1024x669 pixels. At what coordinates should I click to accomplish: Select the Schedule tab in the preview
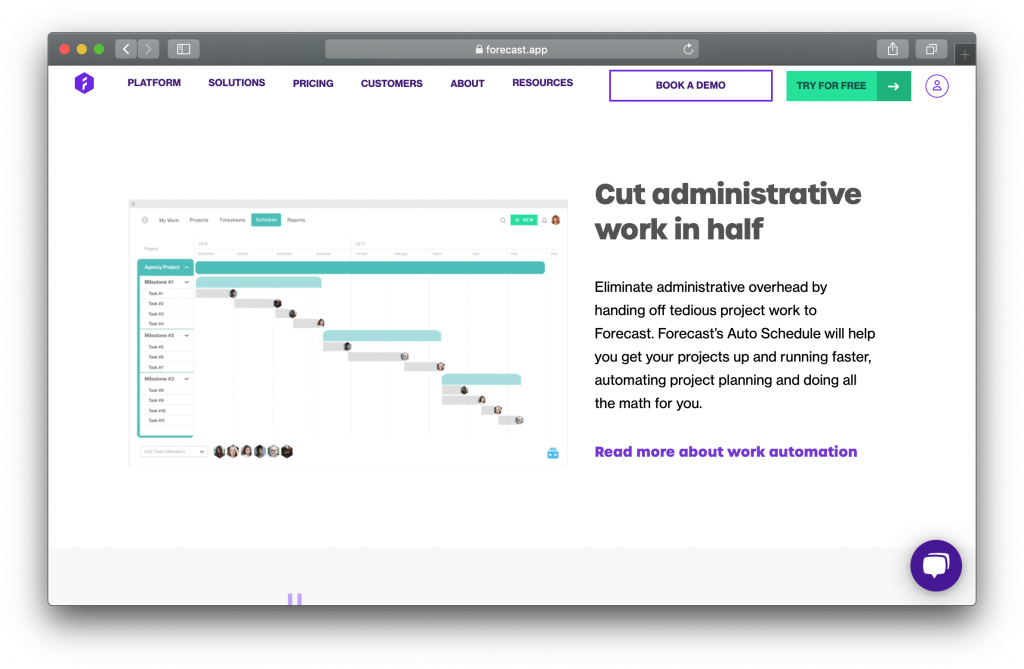click(x=266, y=220)
